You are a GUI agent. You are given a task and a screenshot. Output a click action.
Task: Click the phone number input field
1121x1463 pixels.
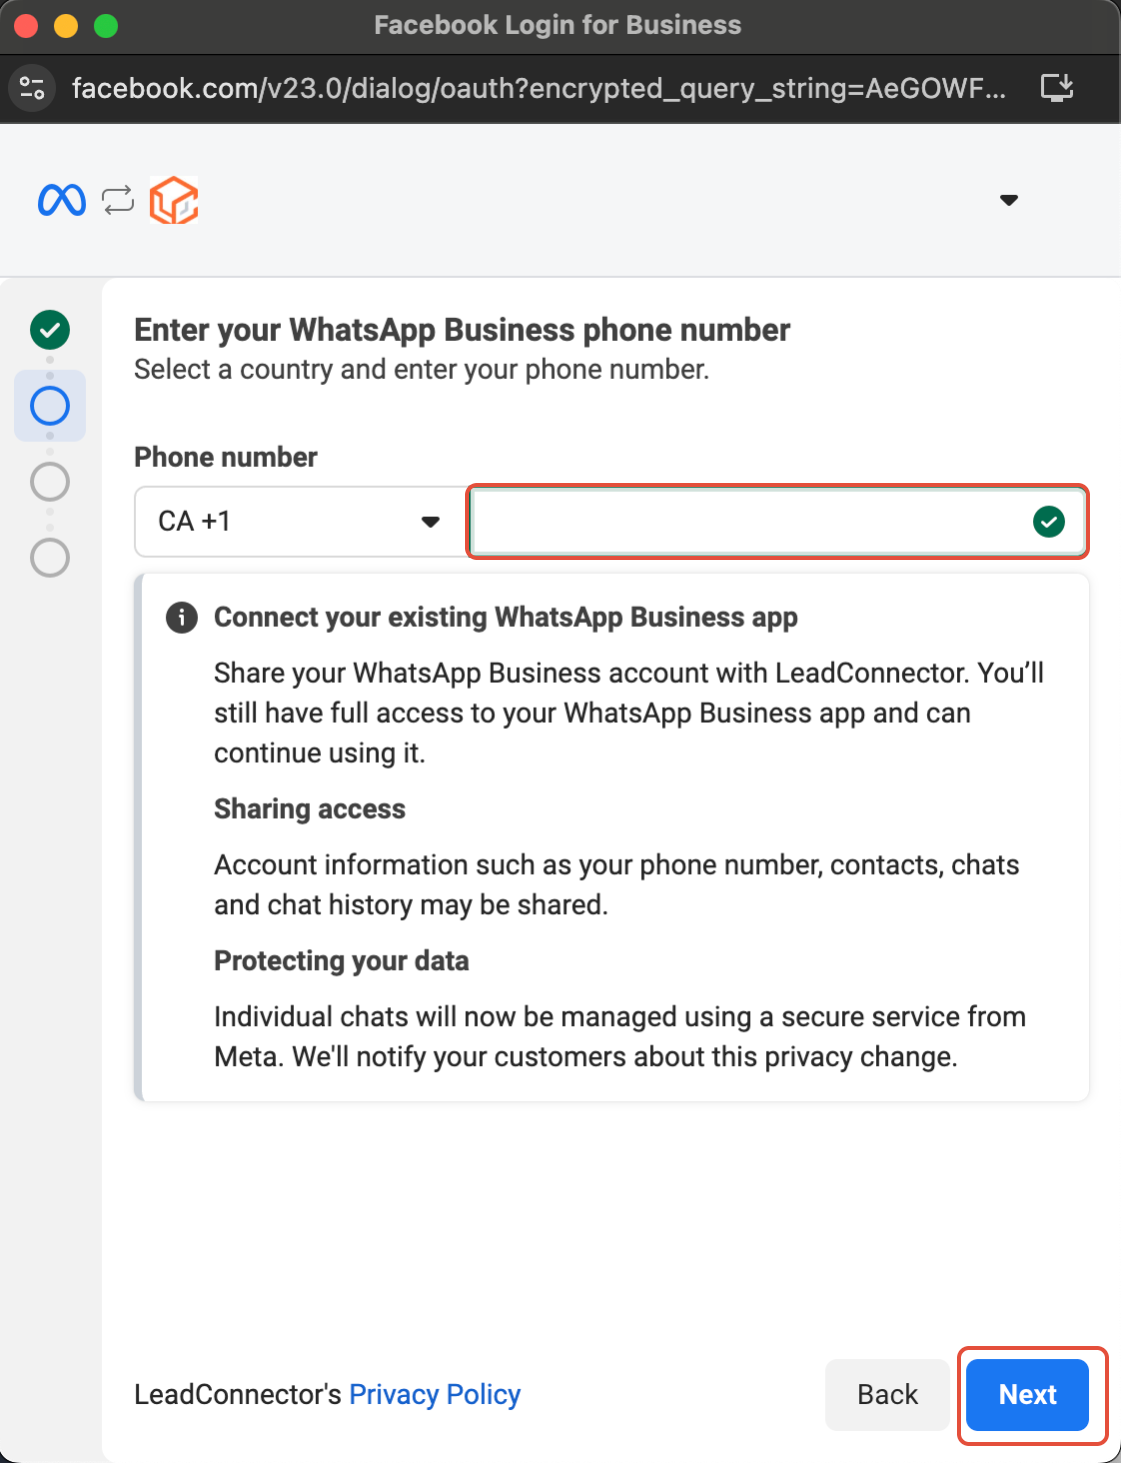(778, 521)
